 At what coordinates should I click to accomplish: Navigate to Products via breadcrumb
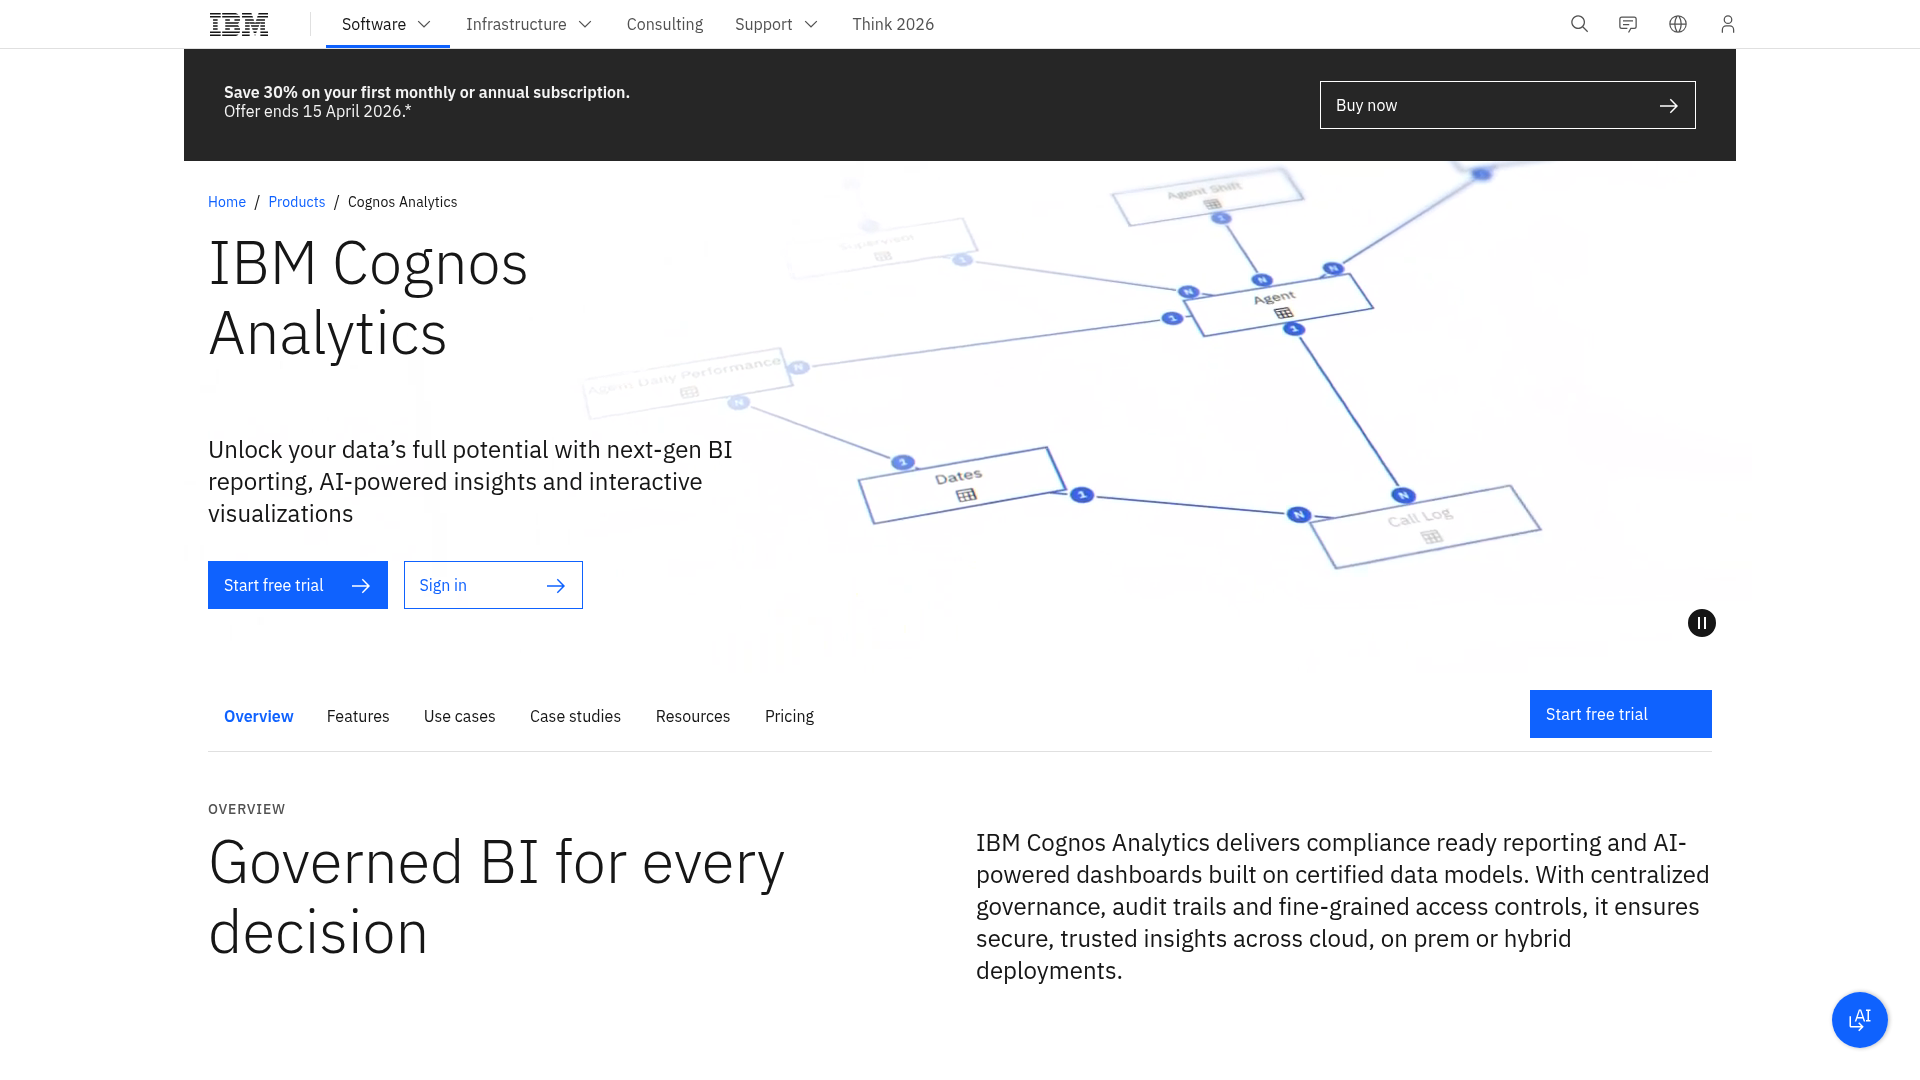(296, 201)
